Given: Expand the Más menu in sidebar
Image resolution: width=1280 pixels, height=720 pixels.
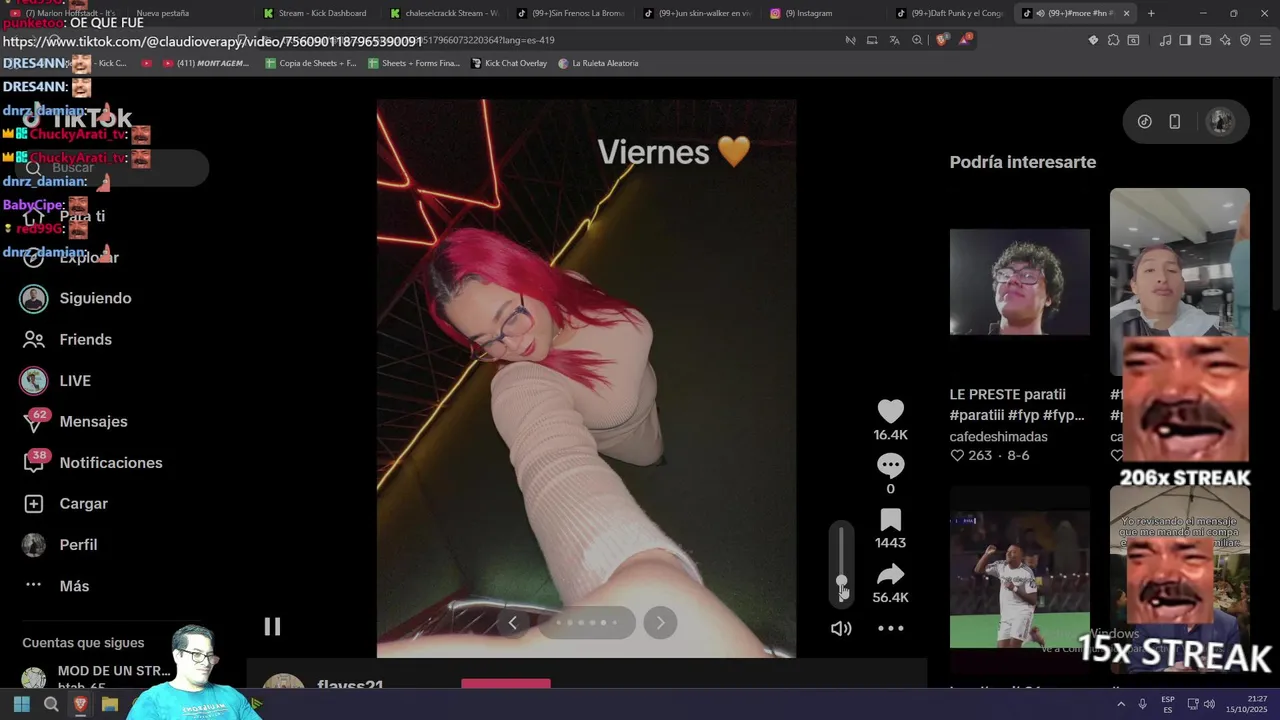Looking at the screenshot, I should [74, 585].
